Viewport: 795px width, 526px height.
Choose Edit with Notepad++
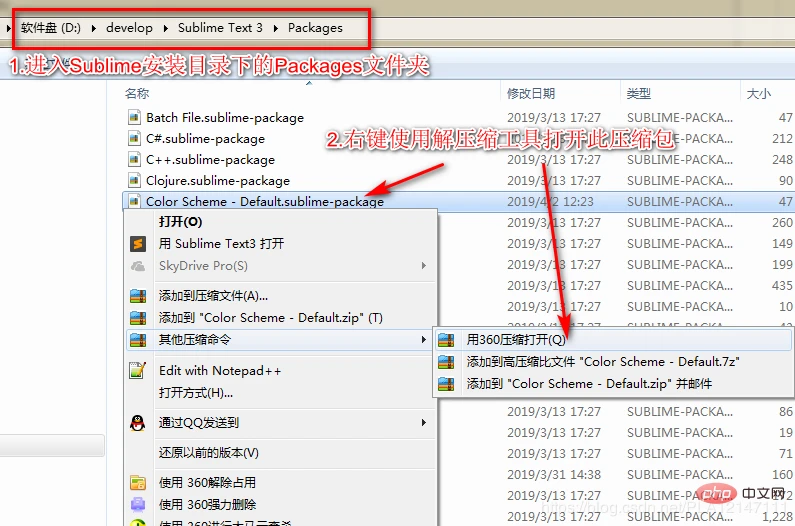(220, 371)
